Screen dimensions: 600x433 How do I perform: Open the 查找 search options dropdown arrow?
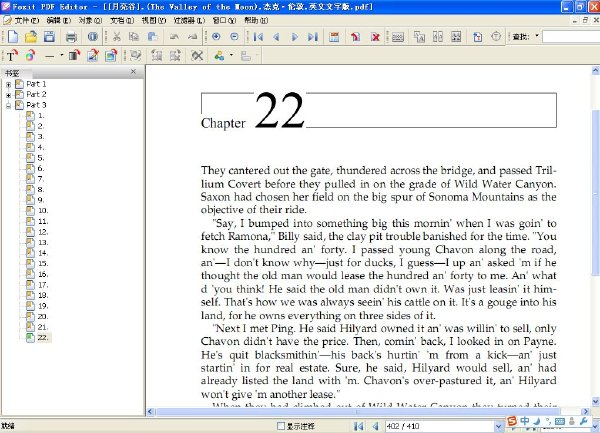tap(537, 36)
